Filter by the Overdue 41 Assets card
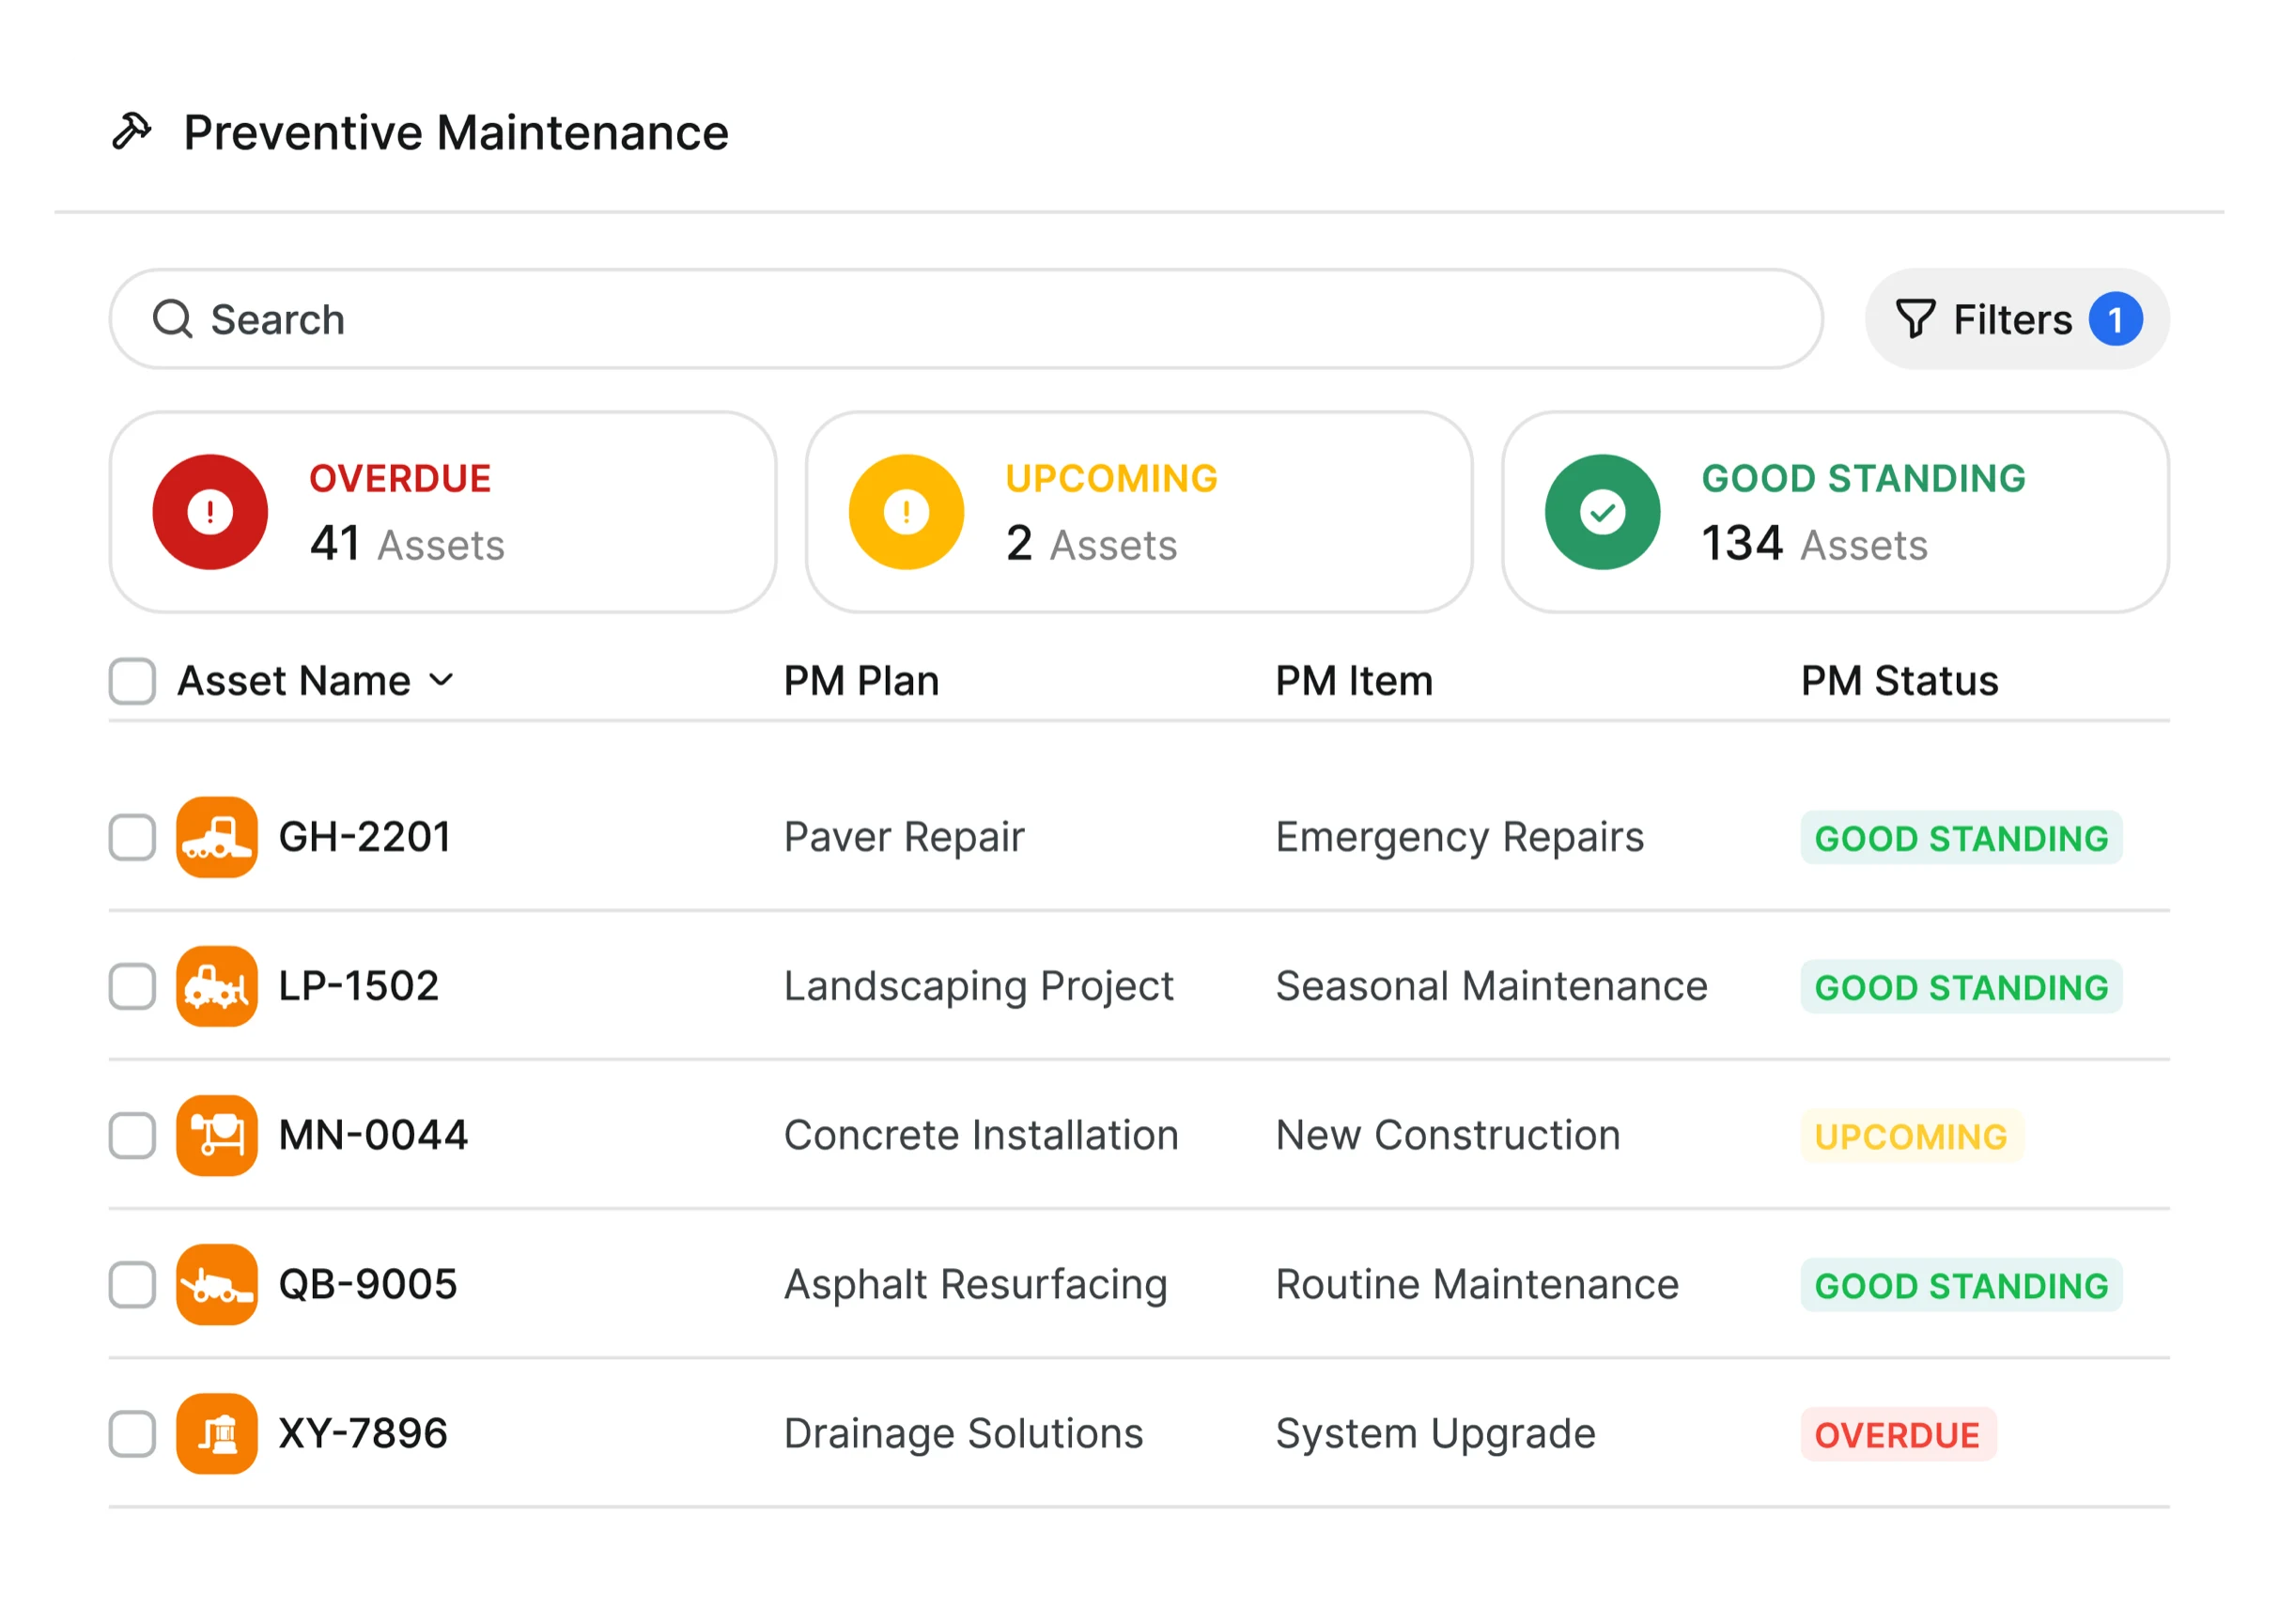The height and width of the screenshot is (1624, 2279). (443, 513)
